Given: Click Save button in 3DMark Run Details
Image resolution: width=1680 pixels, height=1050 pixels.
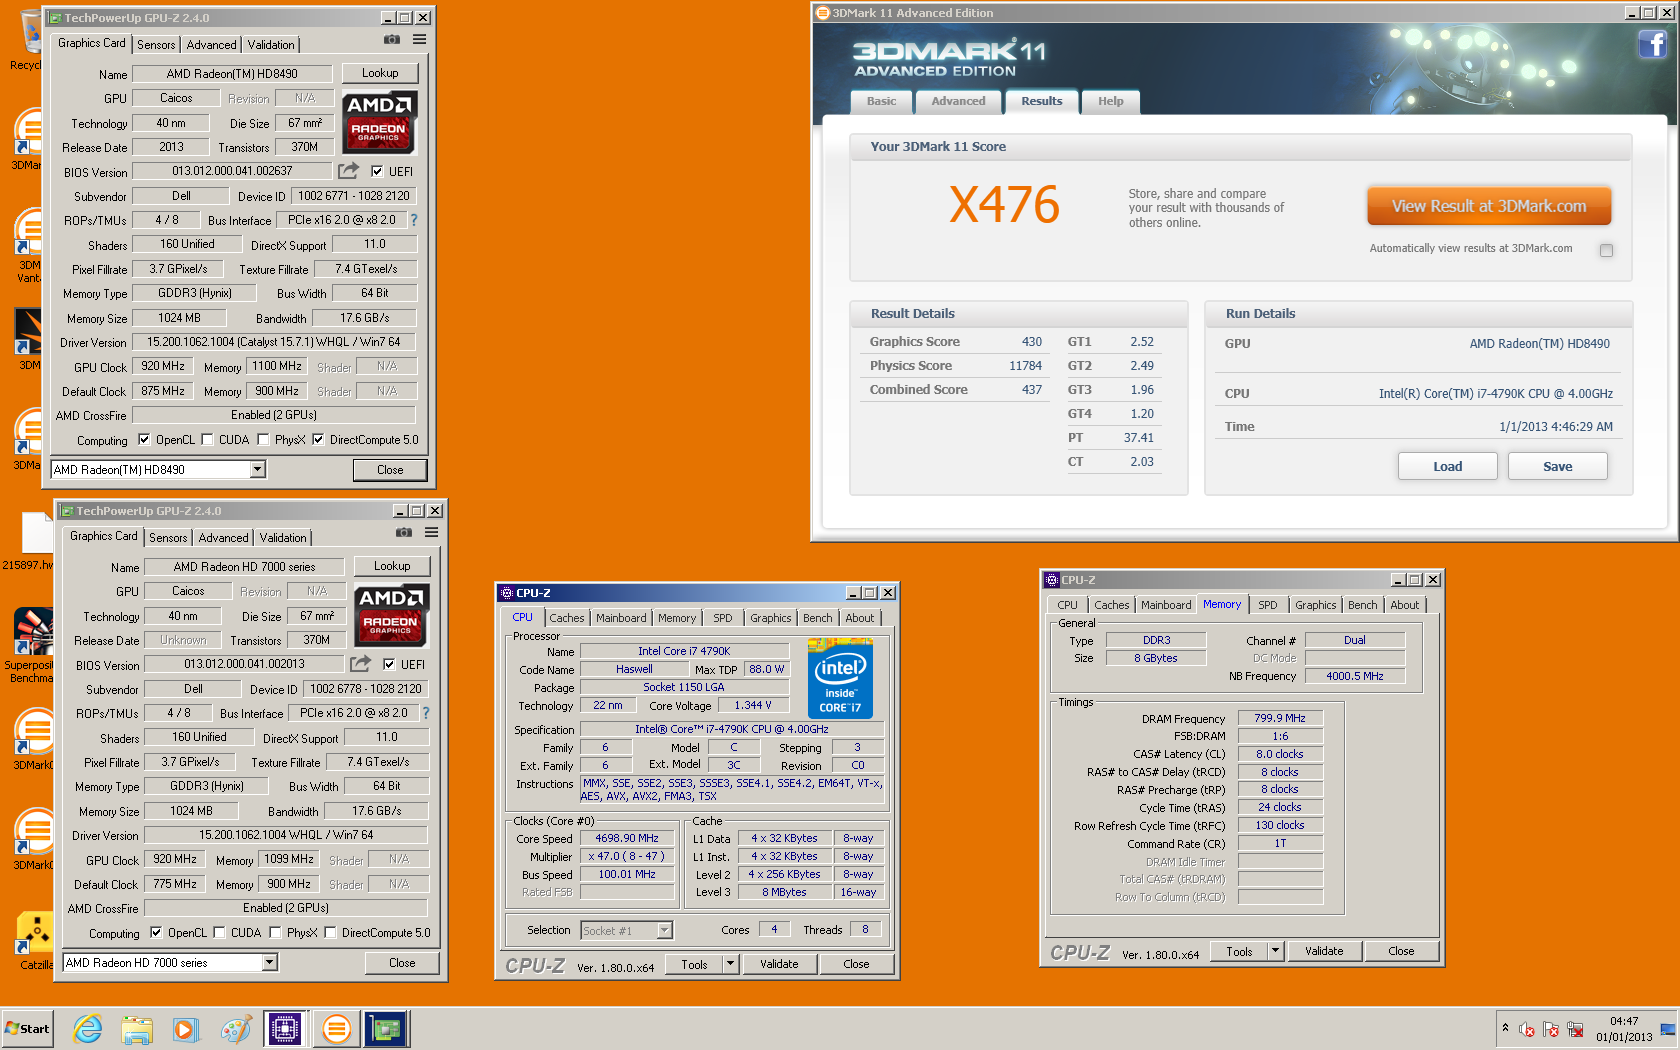Looking at the screenshot, I should [x=1557, y=466].
